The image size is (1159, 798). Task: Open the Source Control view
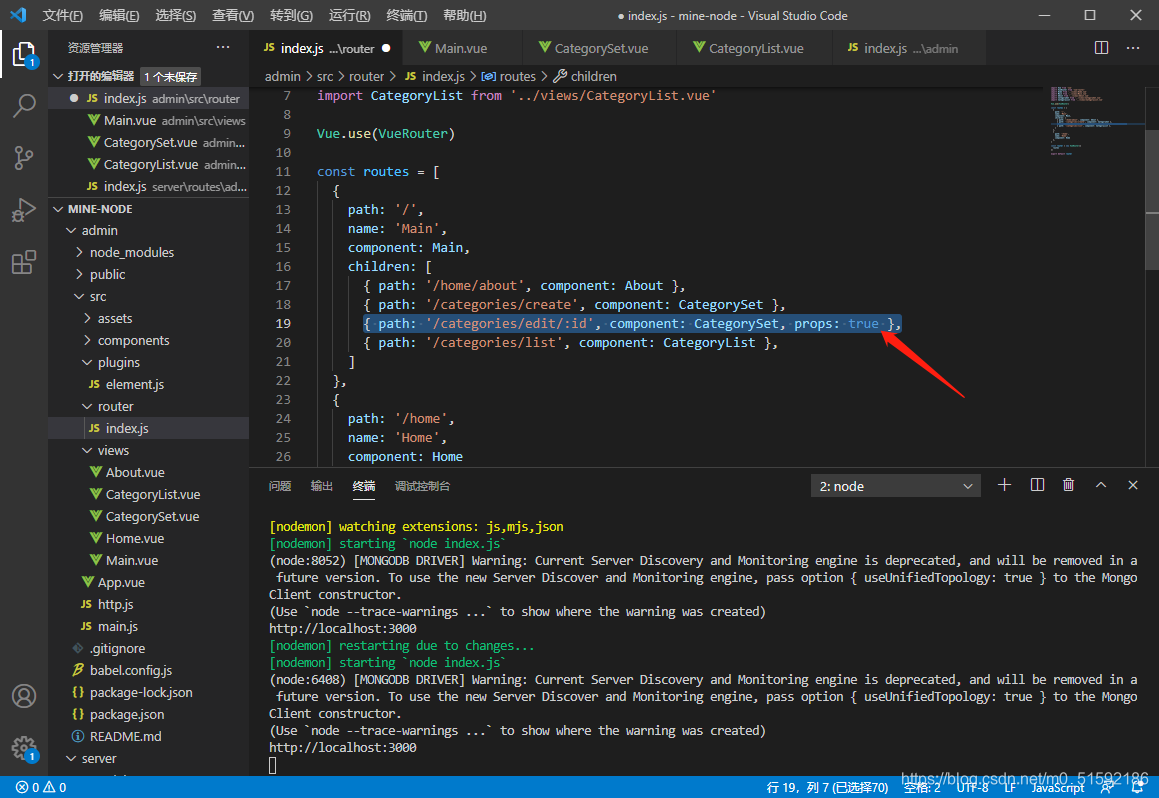(x=24, y=158)
